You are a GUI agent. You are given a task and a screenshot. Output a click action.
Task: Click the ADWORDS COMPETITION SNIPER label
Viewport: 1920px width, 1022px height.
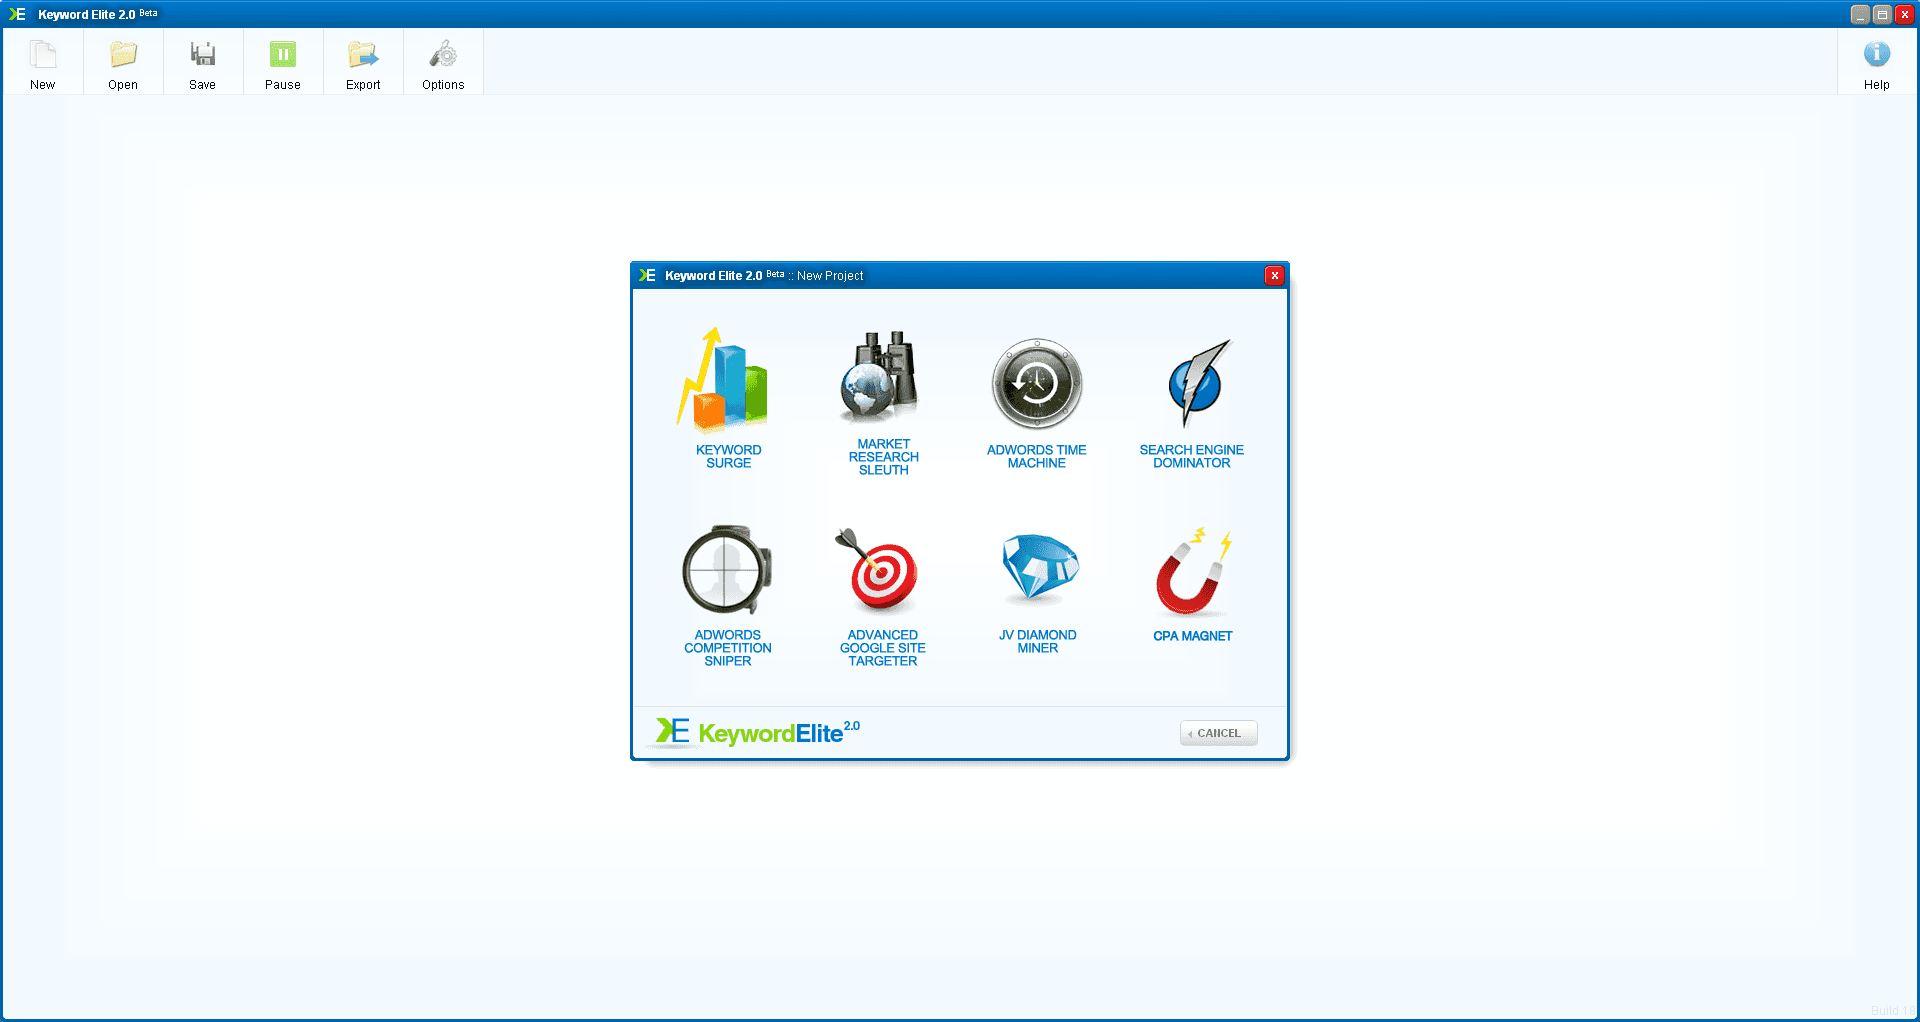pos(728,648)
